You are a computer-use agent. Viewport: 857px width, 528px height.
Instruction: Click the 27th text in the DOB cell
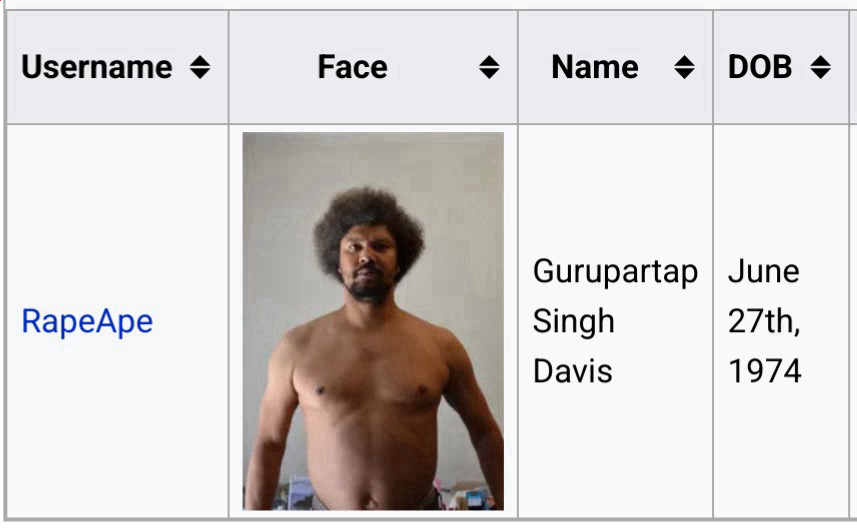(x=764, y=321)
